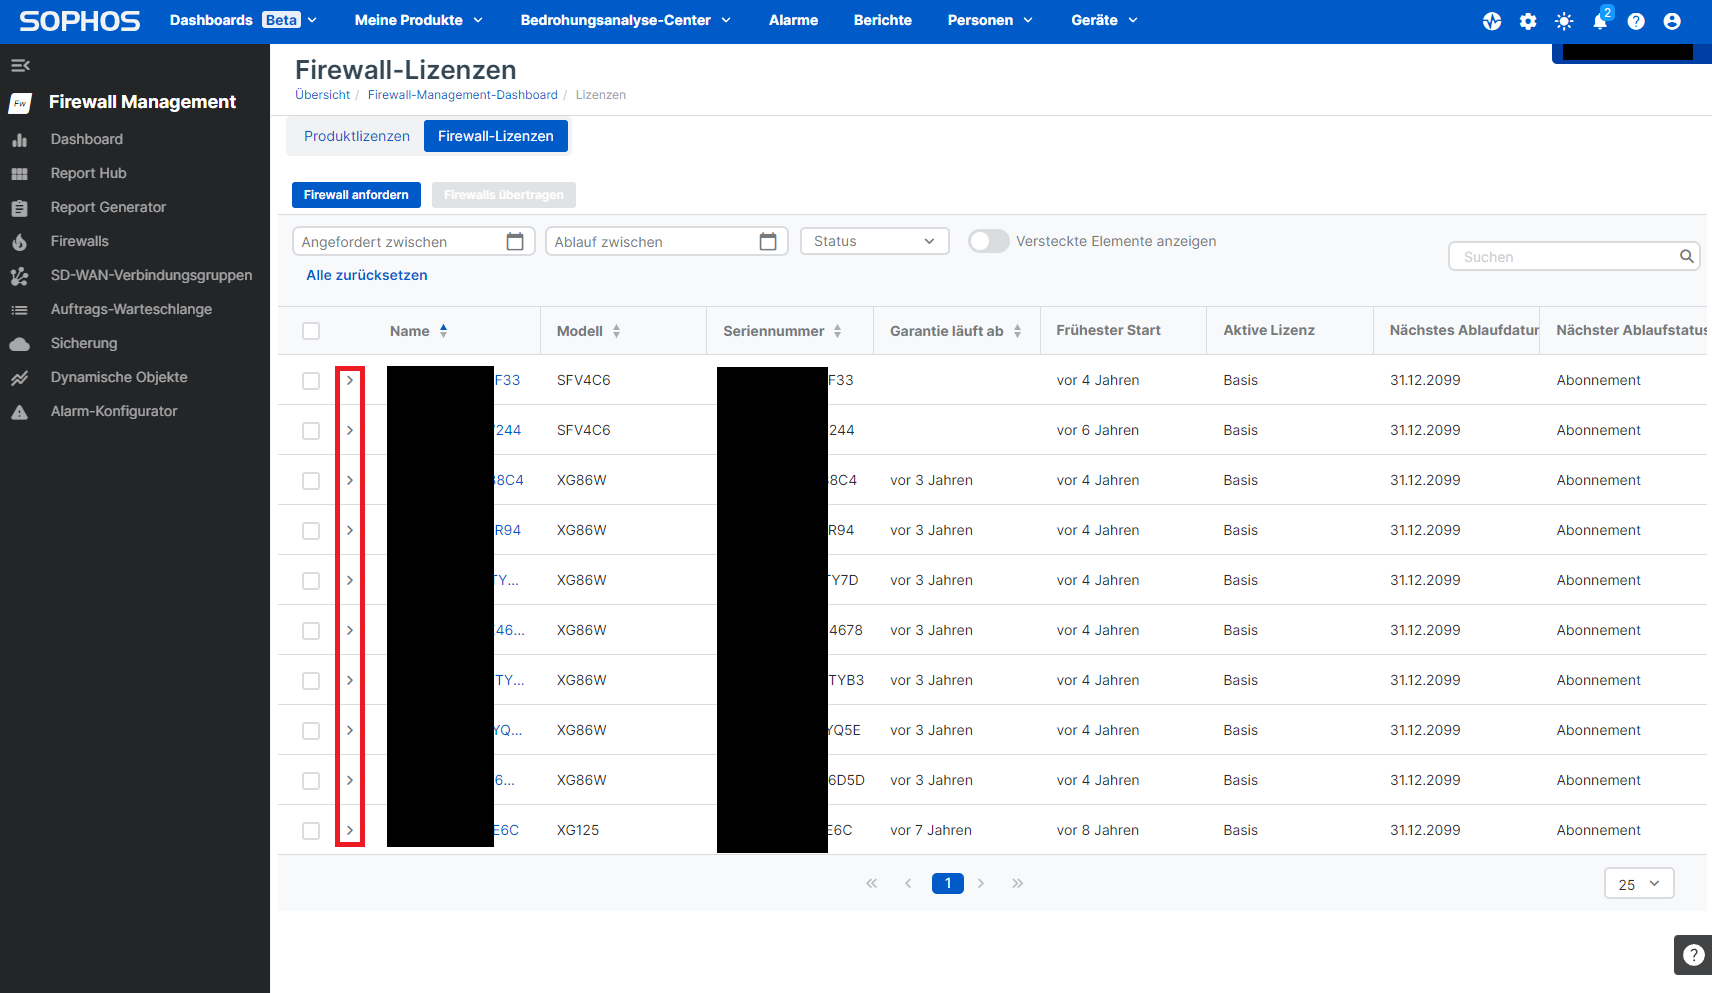Check the row ending 8C4 checkbox
Viewport: 1712px width, 993px height.
click(x=311, y=481)
